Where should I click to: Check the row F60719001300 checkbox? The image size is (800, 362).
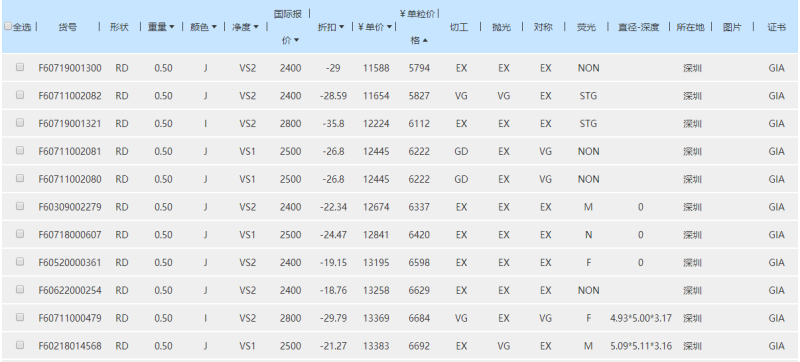tap(20, 67)
